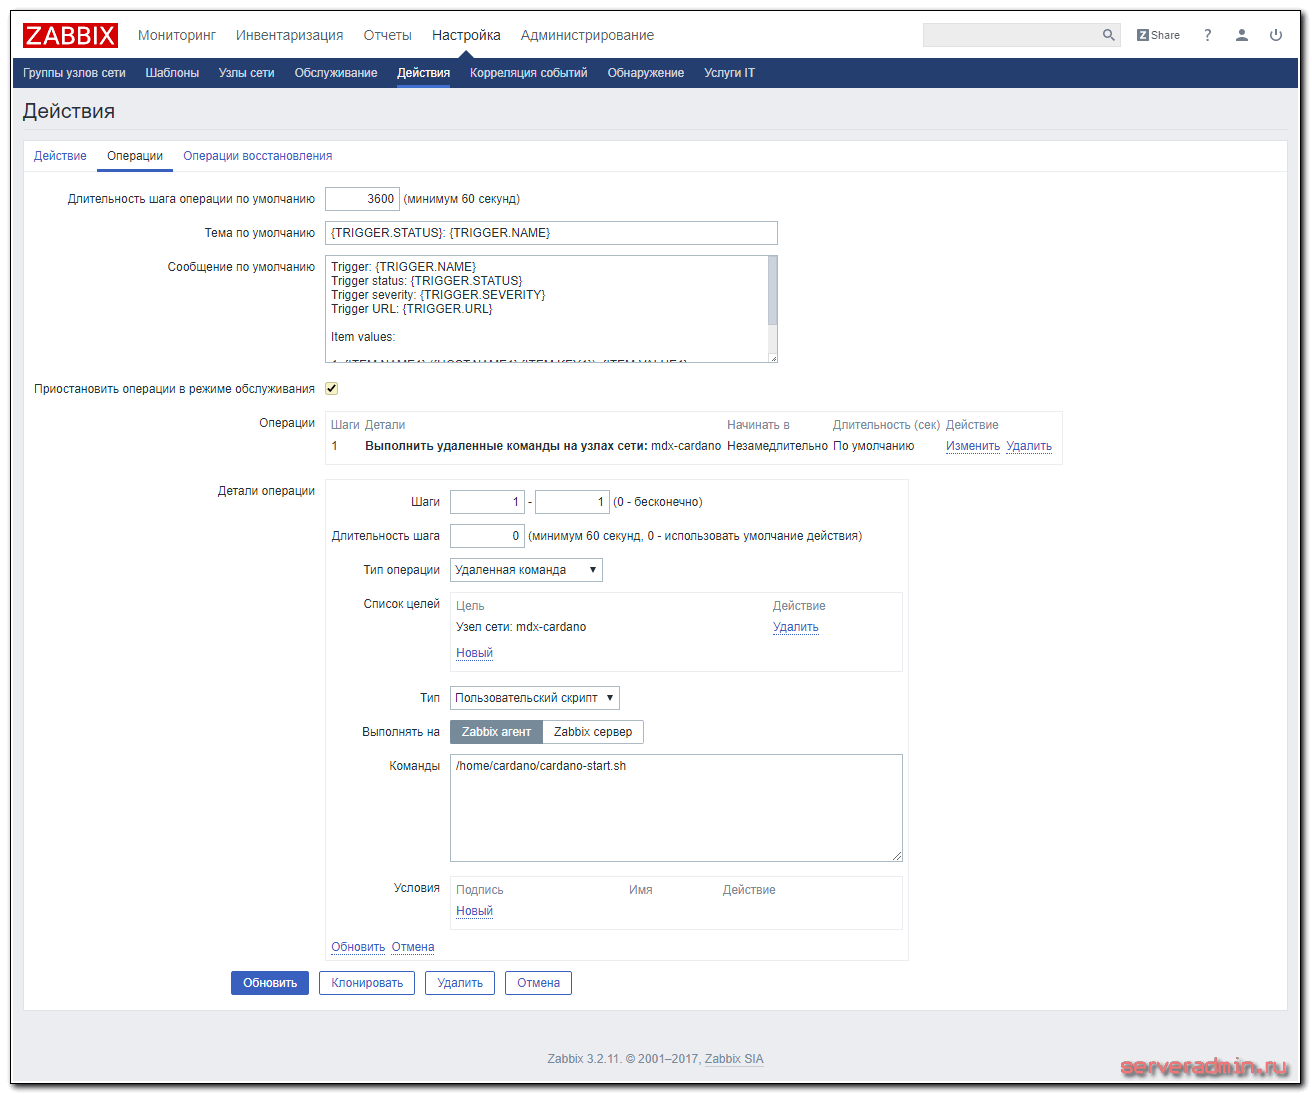Switch to the Действие tab
1312x1095 pixels.
coord(60,156)
